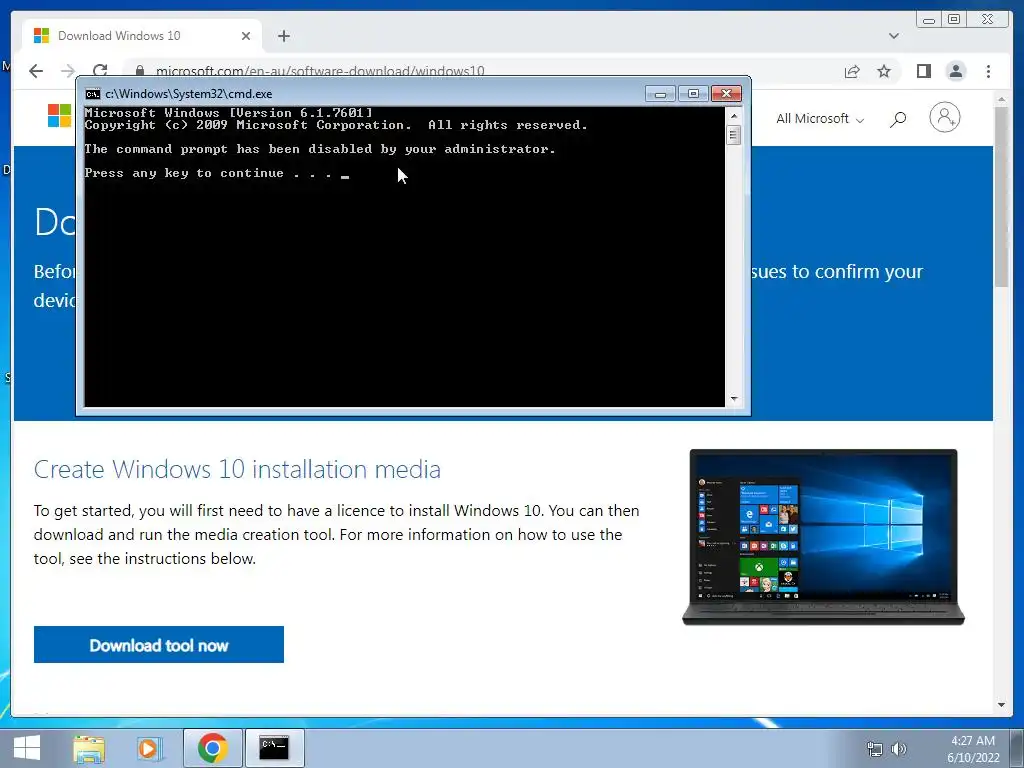This screenshot has height=768, width=1024.
Task: Sign in with the account icon
Action: (944, 118)
